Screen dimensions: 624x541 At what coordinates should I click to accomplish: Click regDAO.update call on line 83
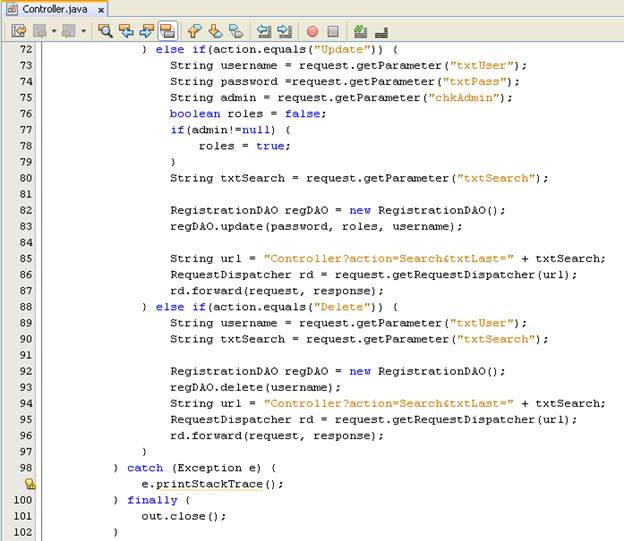coord(316,227)
